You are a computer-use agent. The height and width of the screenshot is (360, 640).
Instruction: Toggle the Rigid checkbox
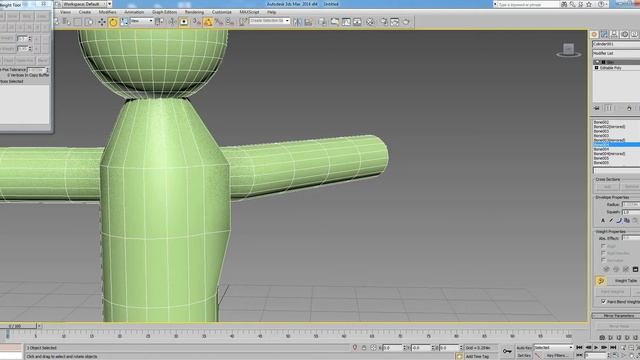pyautogui.click(x=603, y=246)
